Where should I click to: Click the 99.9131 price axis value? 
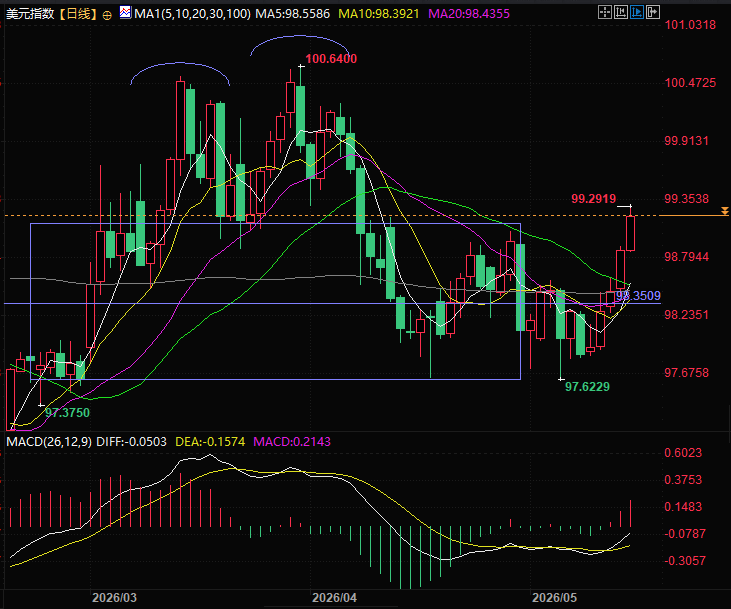686,141
